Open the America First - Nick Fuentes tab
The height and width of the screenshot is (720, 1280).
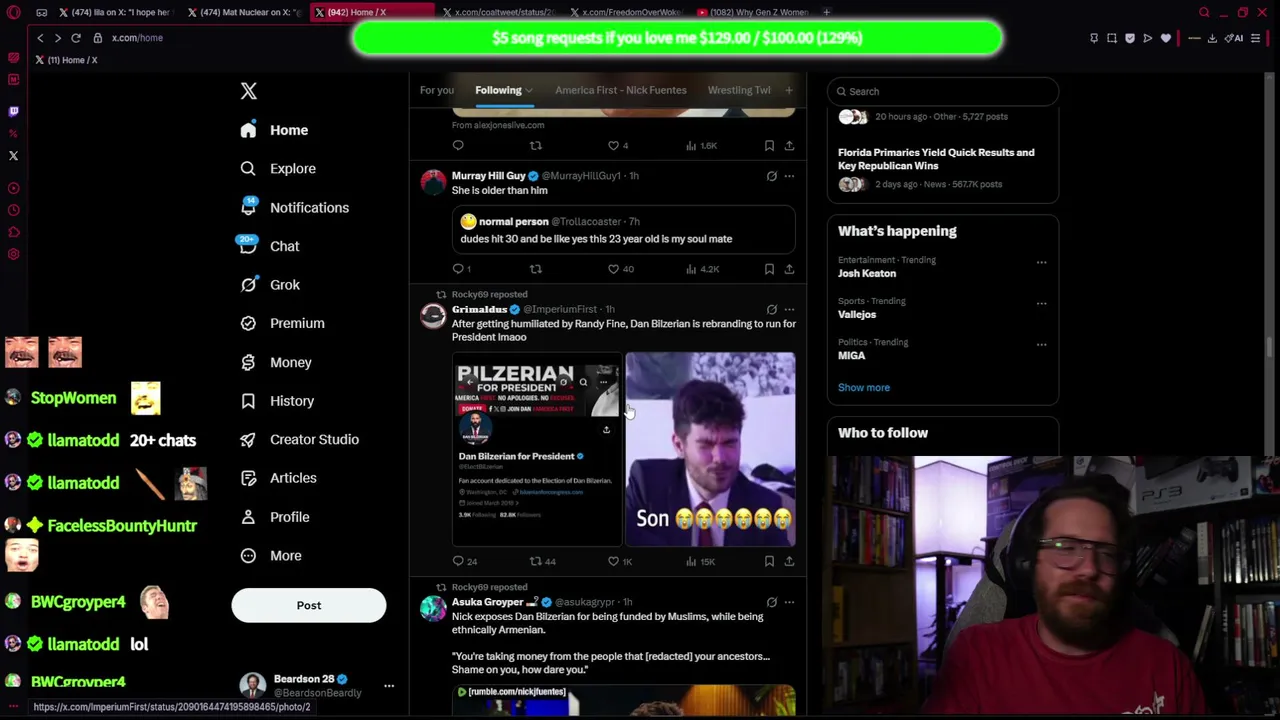pos(621,90)
